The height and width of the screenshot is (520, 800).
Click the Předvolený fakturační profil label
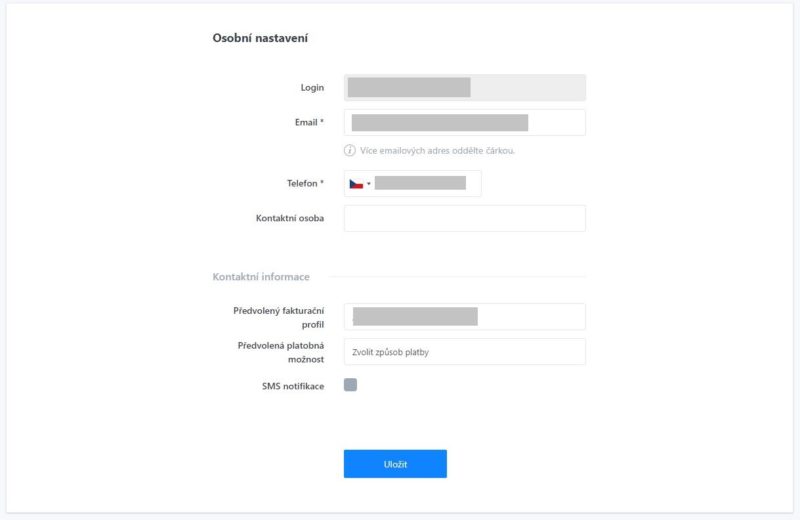(x=279, y=318)
